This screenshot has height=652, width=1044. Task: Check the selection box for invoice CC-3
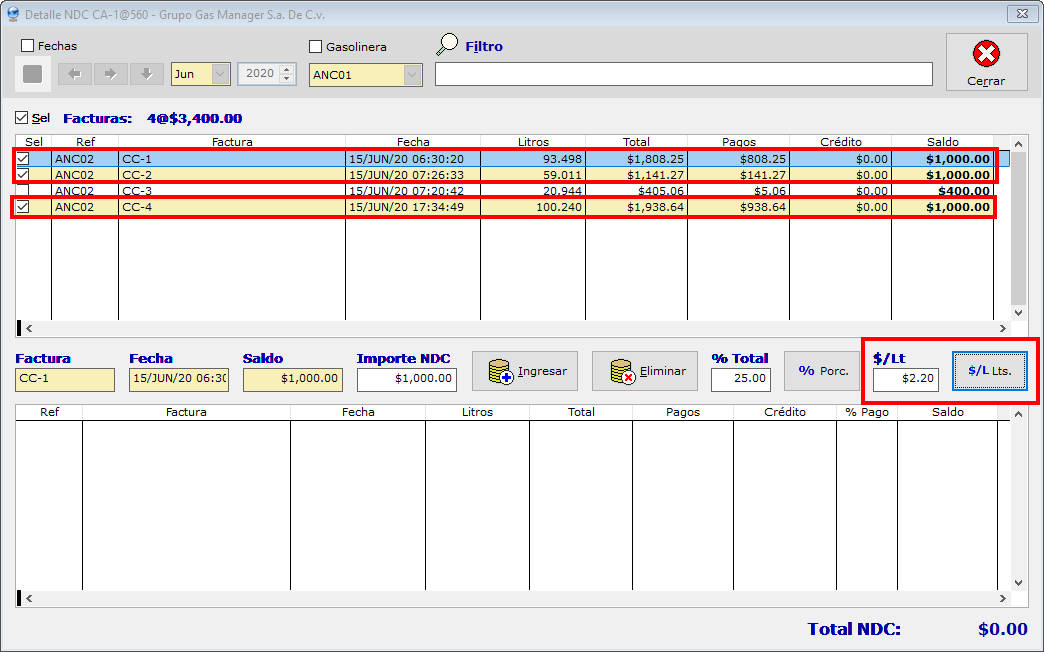22,191
